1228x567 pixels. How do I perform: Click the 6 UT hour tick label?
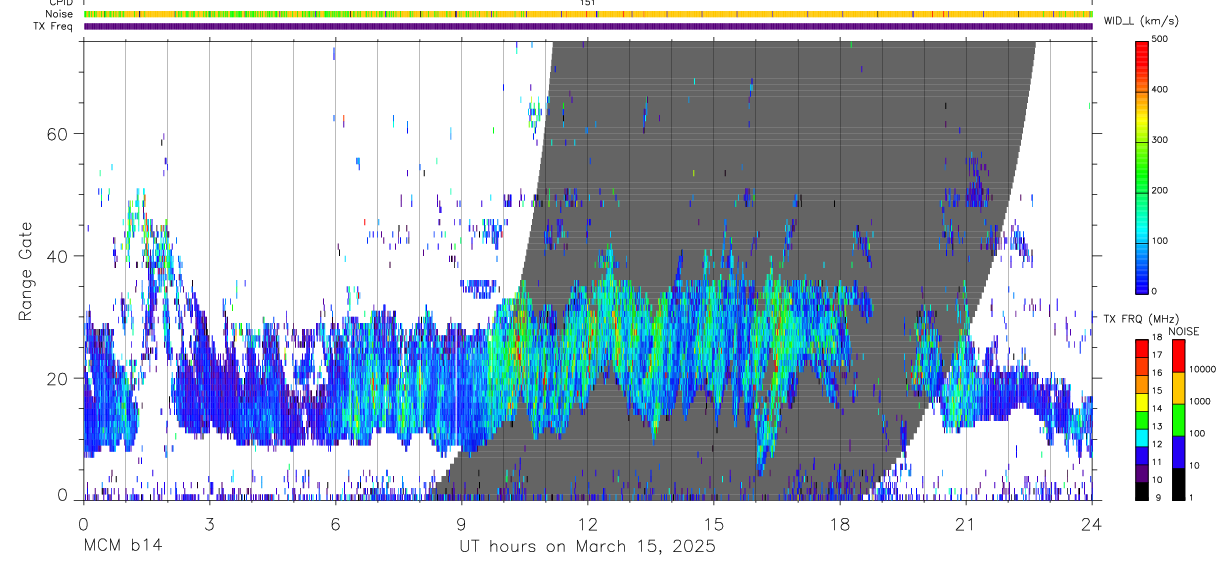coord(335,523)
